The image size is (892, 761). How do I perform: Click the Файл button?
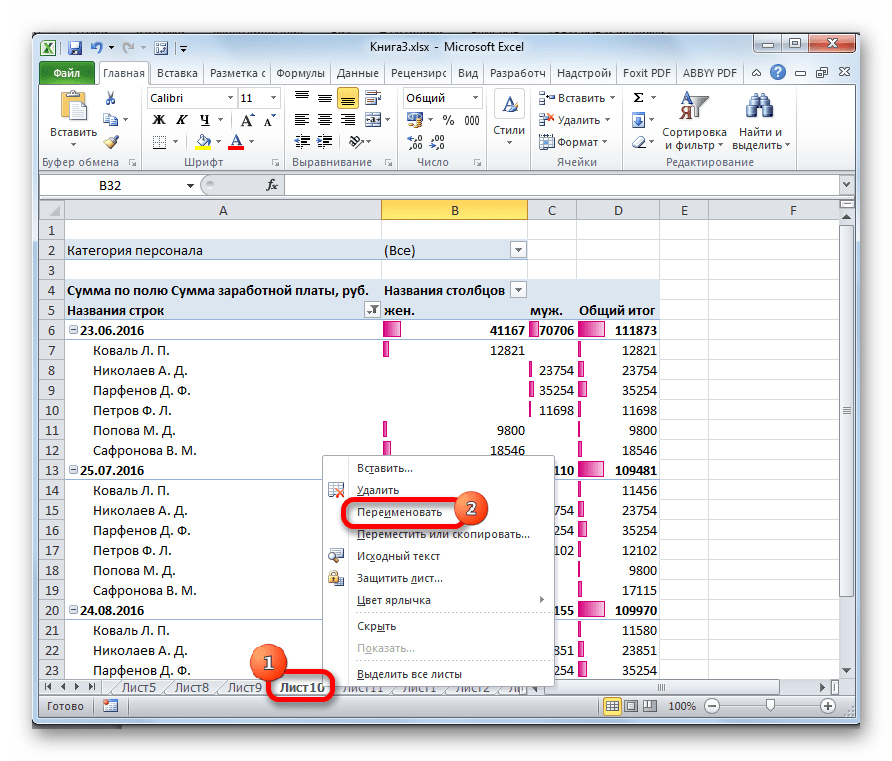point(67,74)
